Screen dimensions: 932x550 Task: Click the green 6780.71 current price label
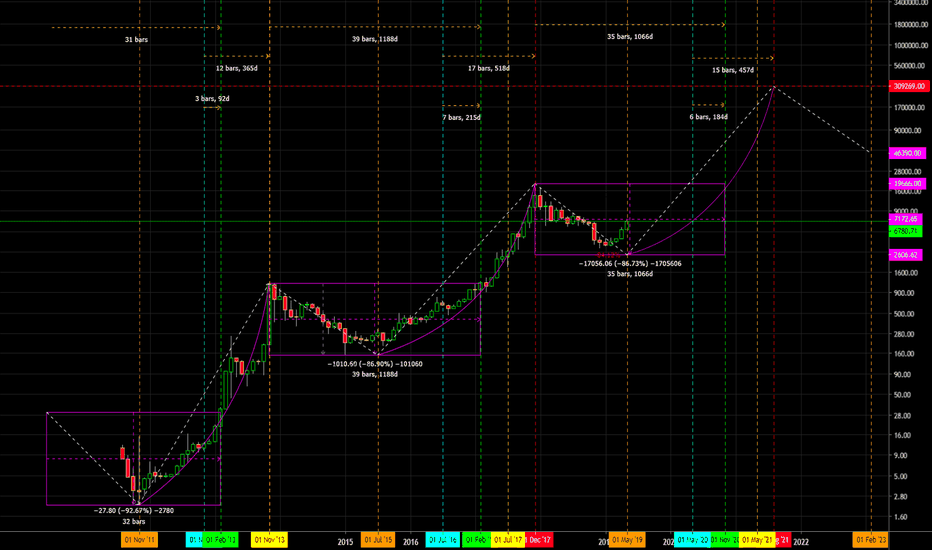[x=905, y=231]
